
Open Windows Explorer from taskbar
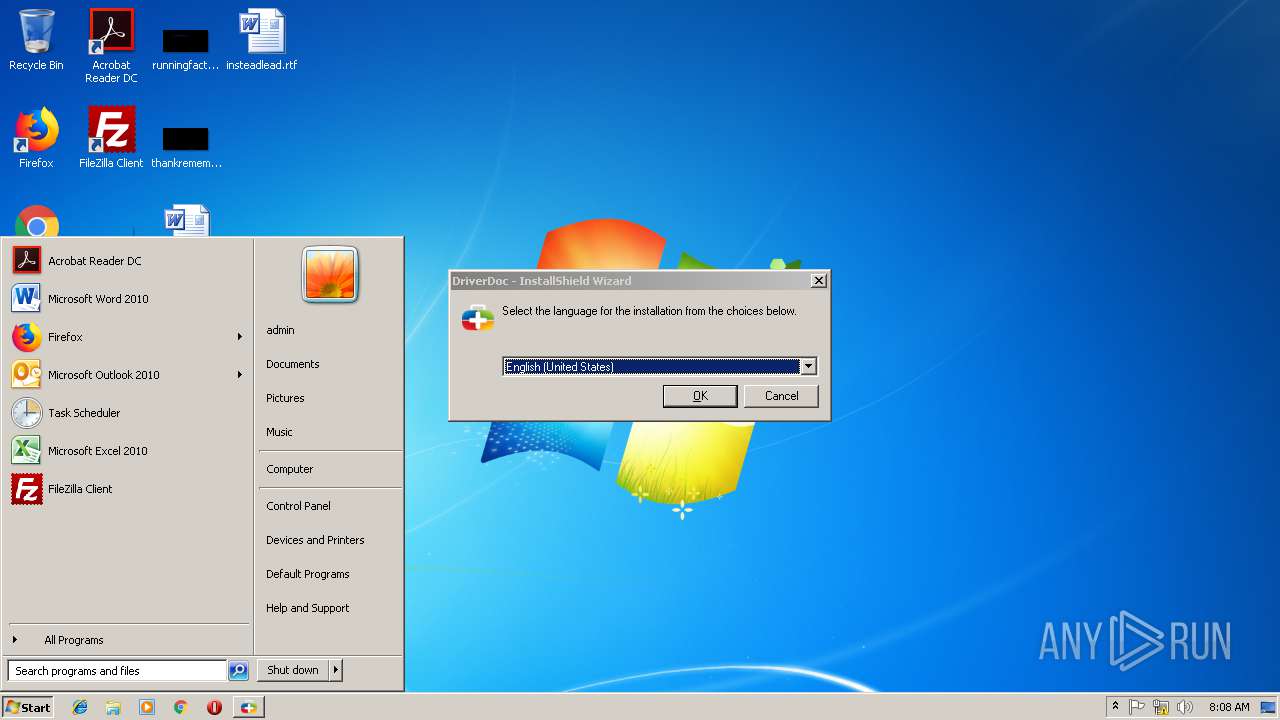(x=113, y=707)
